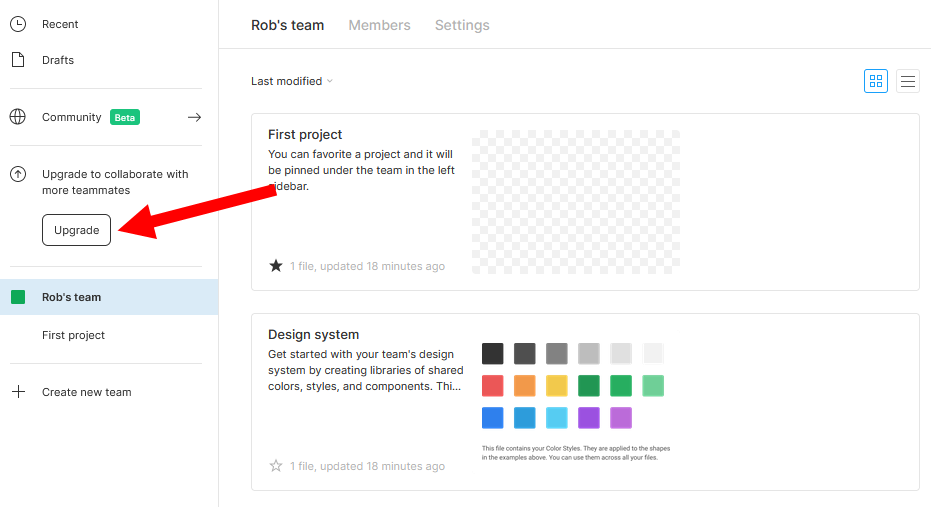Click the upgrade circle-arrow icon

coord(18,174)
